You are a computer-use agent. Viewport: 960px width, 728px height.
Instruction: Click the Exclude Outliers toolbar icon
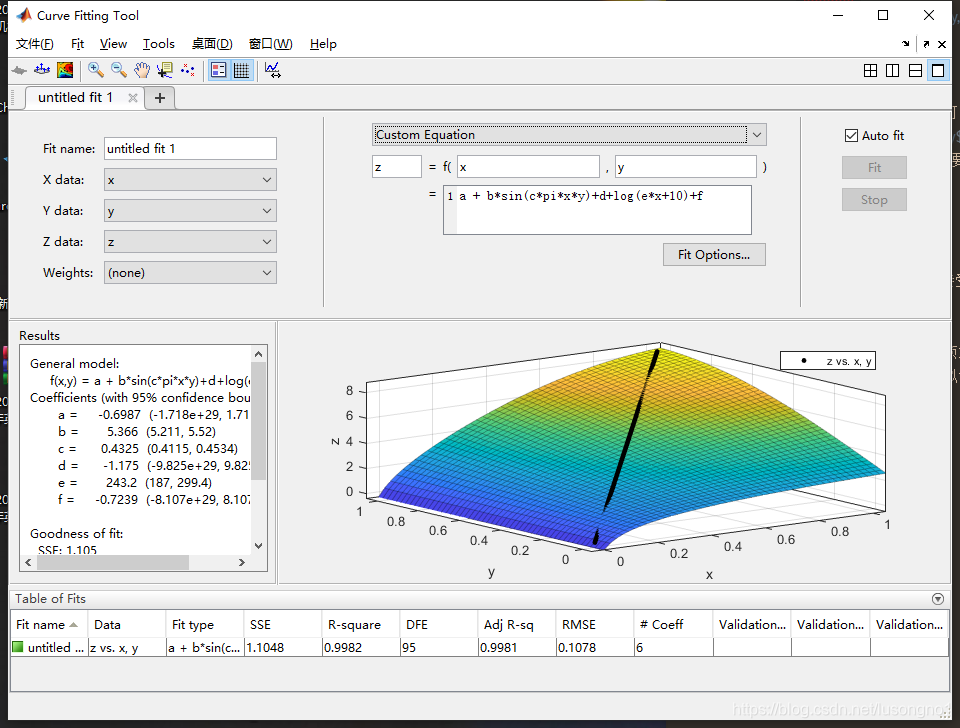[x=188, y=70]
